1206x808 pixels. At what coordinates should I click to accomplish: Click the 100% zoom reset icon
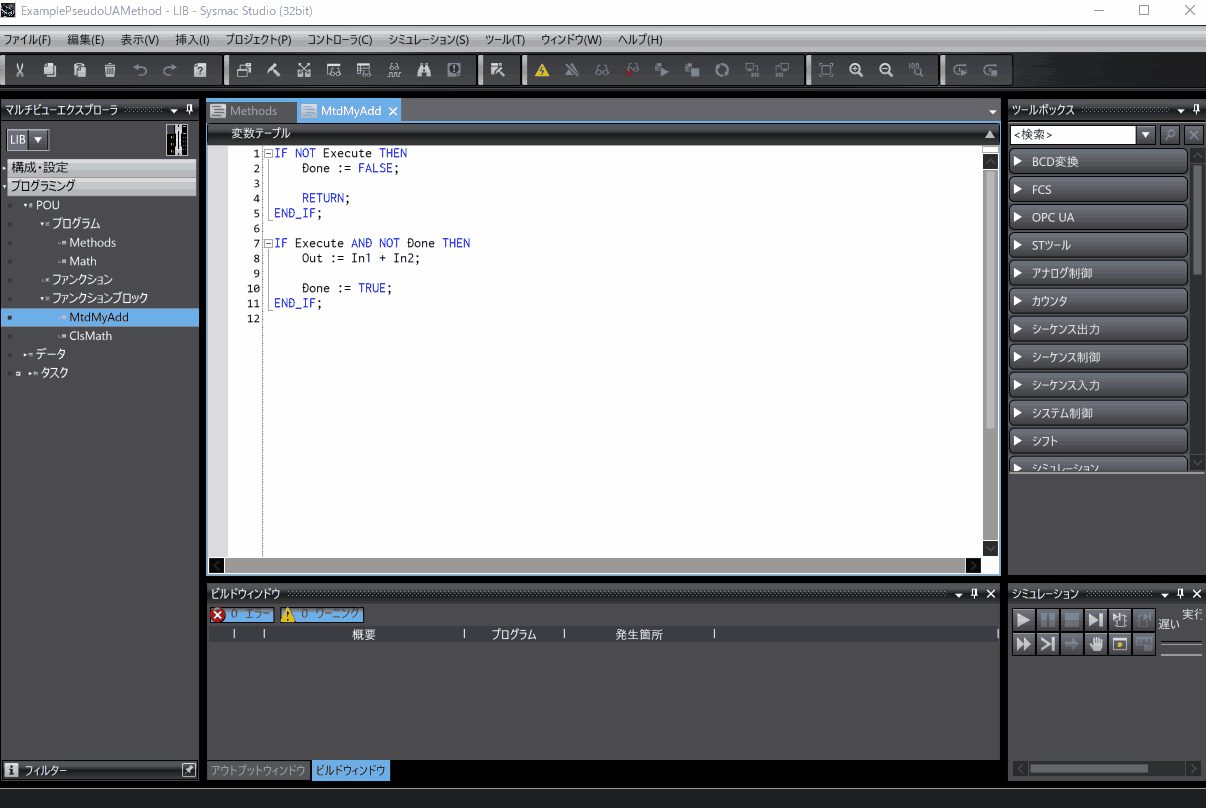tap(916, 70)
